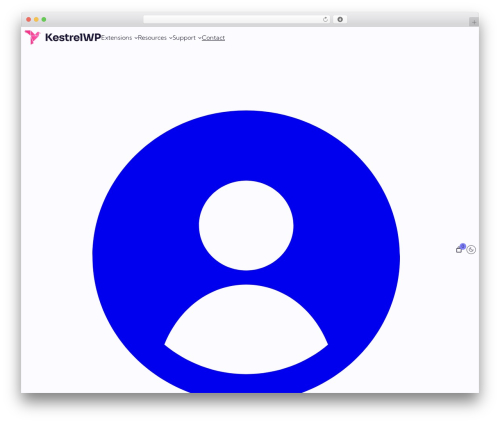This screenshot has width=500, height=423.
Task: Click the browser extension button beside address bar
Action: (x=340, y=20)
